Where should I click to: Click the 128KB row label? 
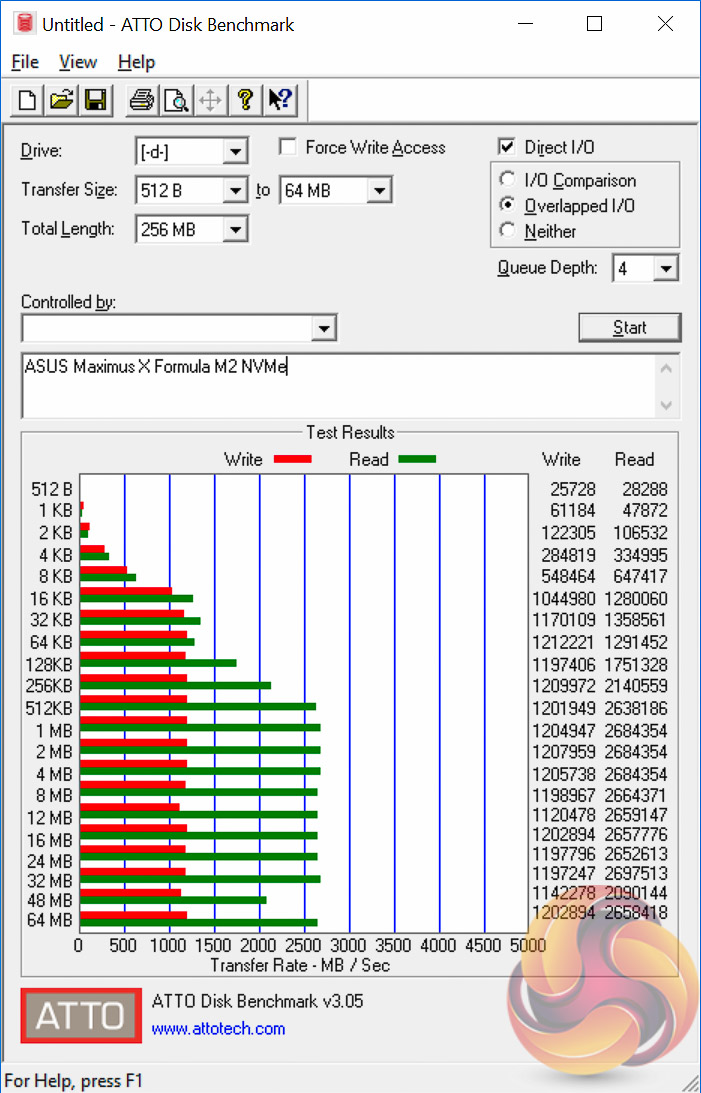49,665
